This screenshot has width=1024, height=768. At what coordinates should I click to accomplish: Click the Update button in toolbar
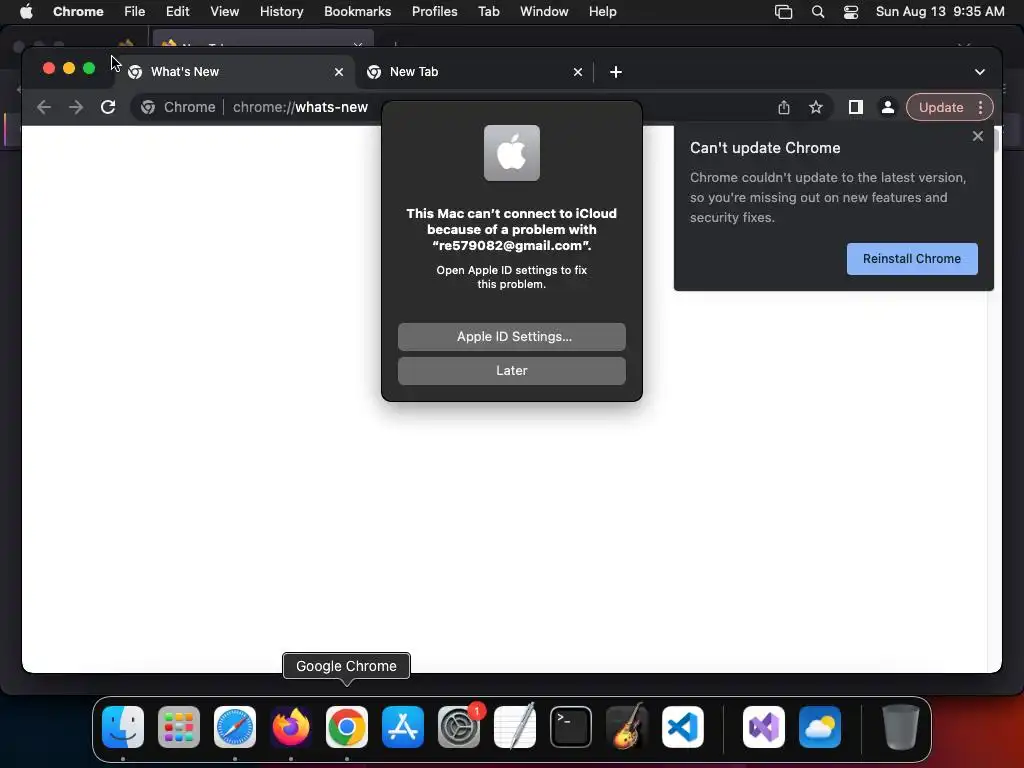tap(941, 107)
